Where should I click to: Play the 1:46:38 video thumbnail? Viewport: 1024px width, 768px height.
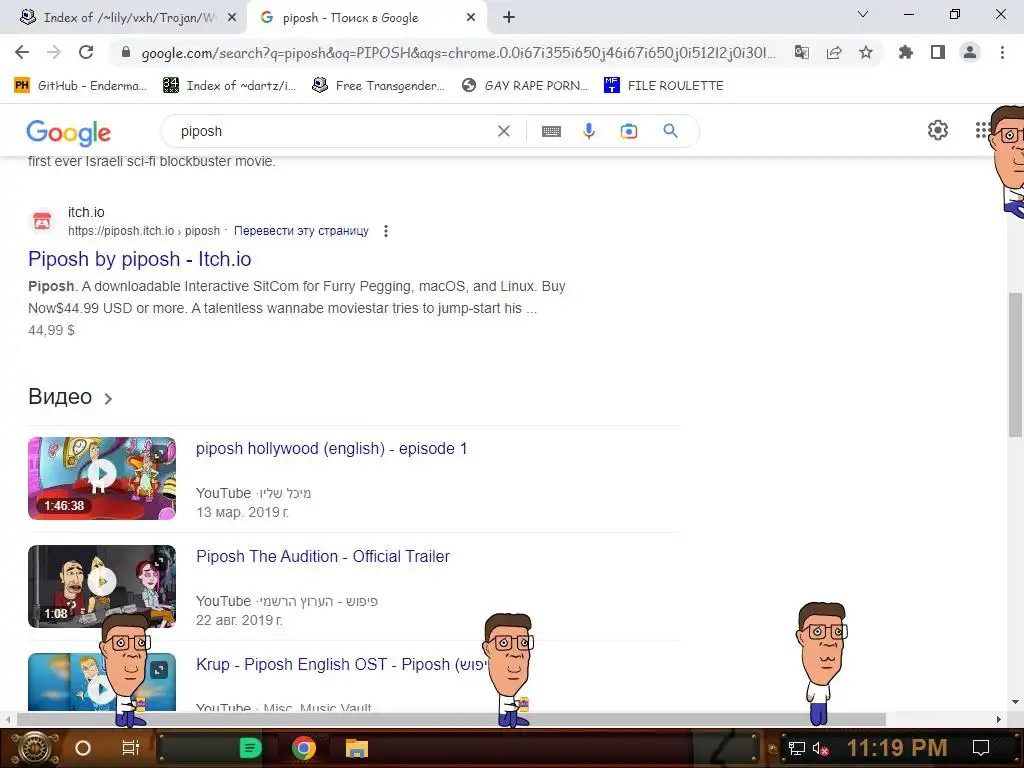(x=102, y=479)
